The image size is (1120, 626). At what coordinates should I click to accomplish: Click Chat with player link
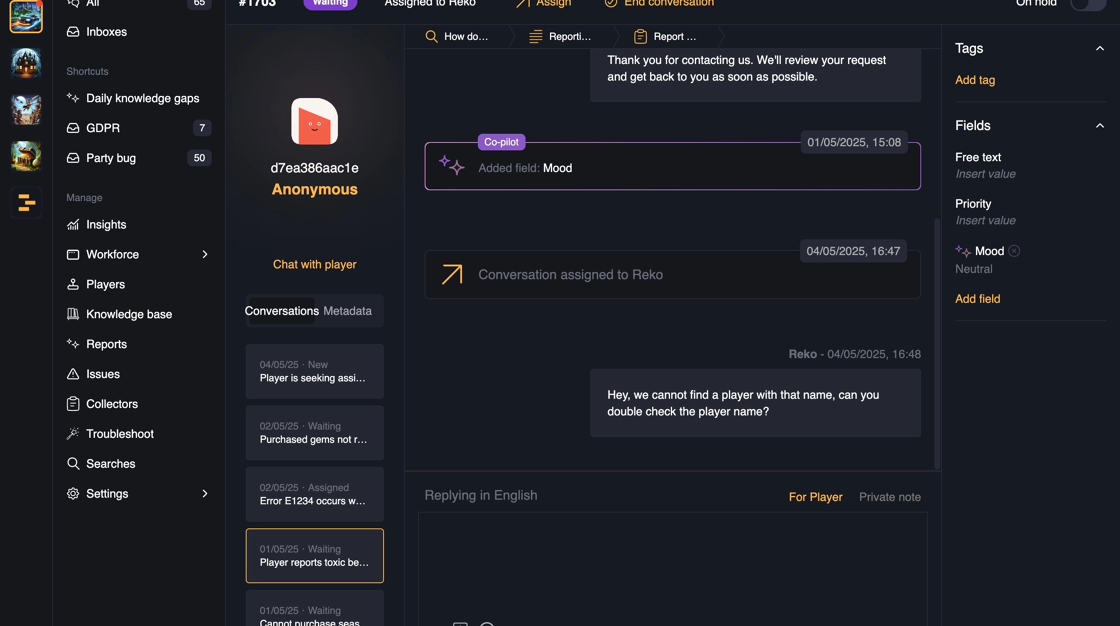pyautogui.click(x=314, y=264)
